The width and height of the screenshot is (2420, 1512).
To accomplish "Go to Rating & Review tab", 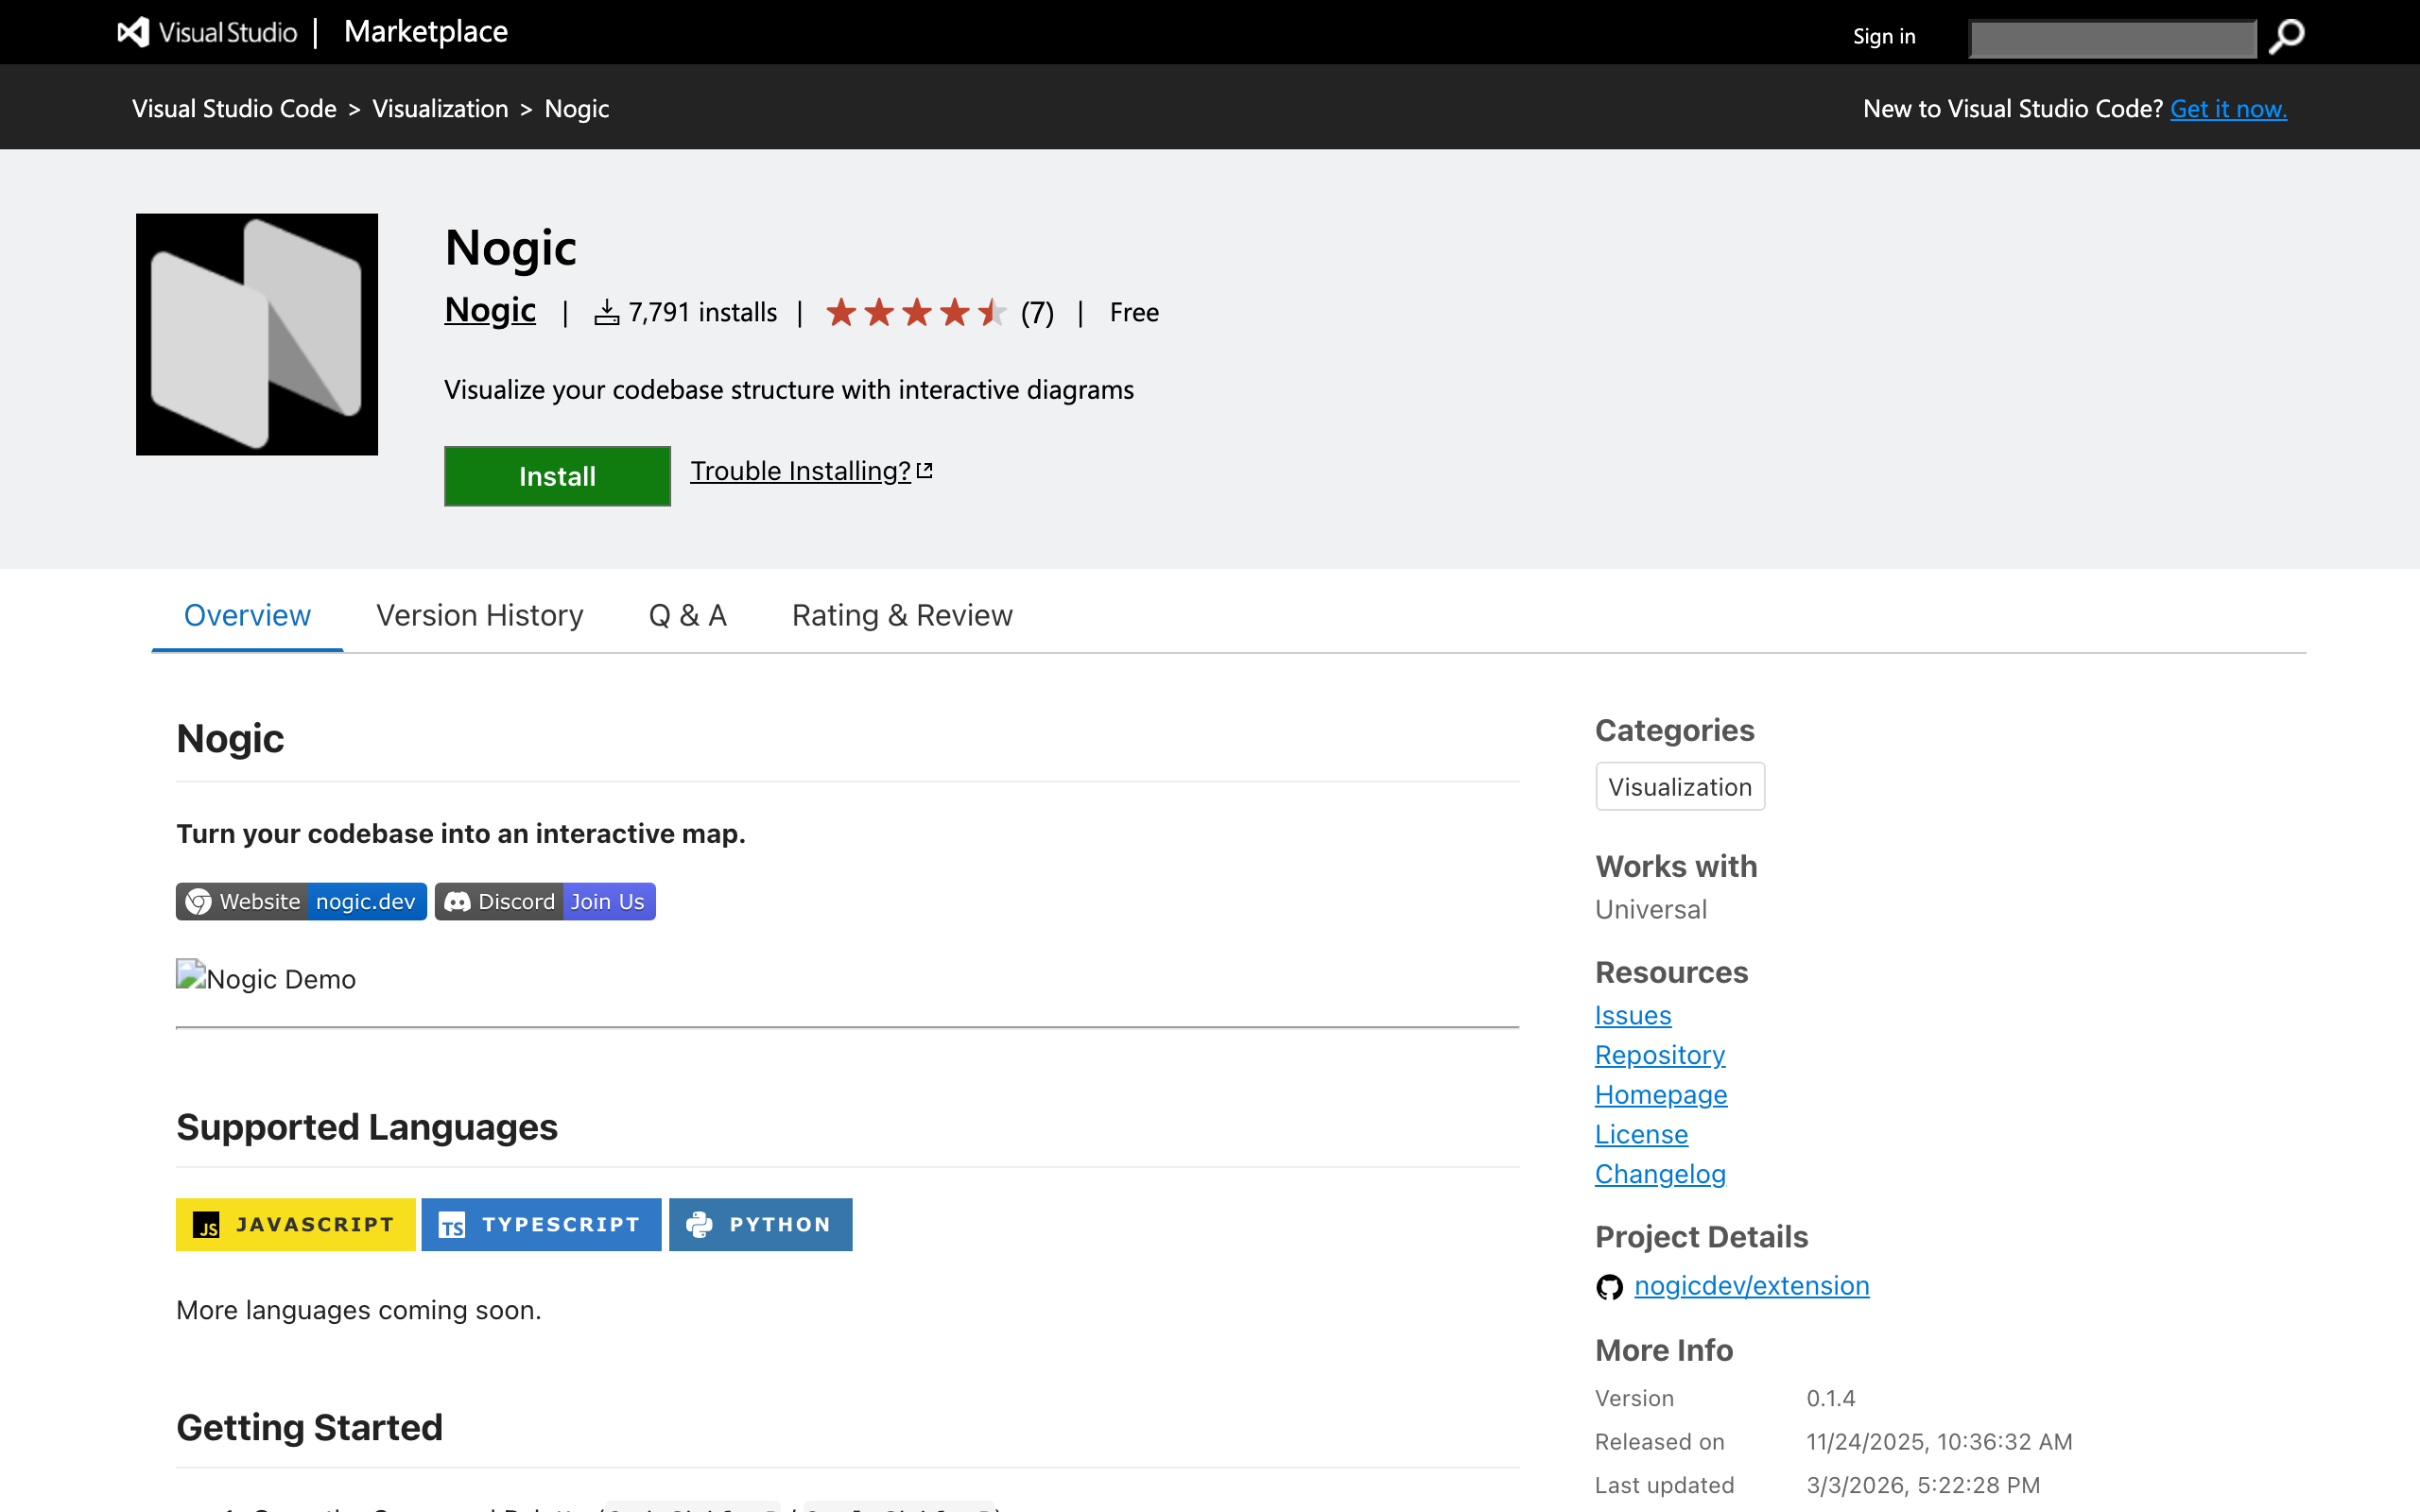I will tap(902, 615).
